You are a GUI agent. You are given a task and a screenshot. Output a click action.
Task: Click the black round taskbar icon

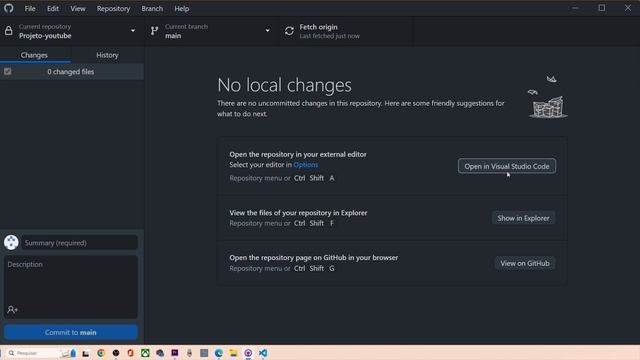pos(116,353)
